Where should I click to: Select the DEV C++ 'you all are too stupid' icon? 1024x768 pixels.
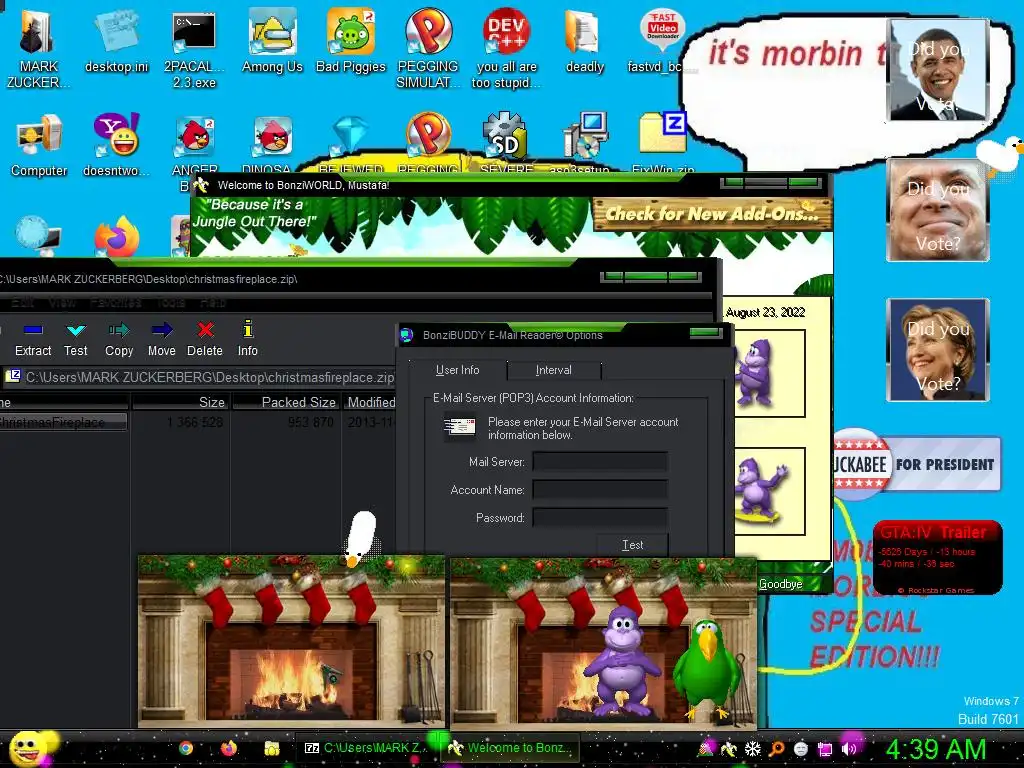click(x=506, y=47)
